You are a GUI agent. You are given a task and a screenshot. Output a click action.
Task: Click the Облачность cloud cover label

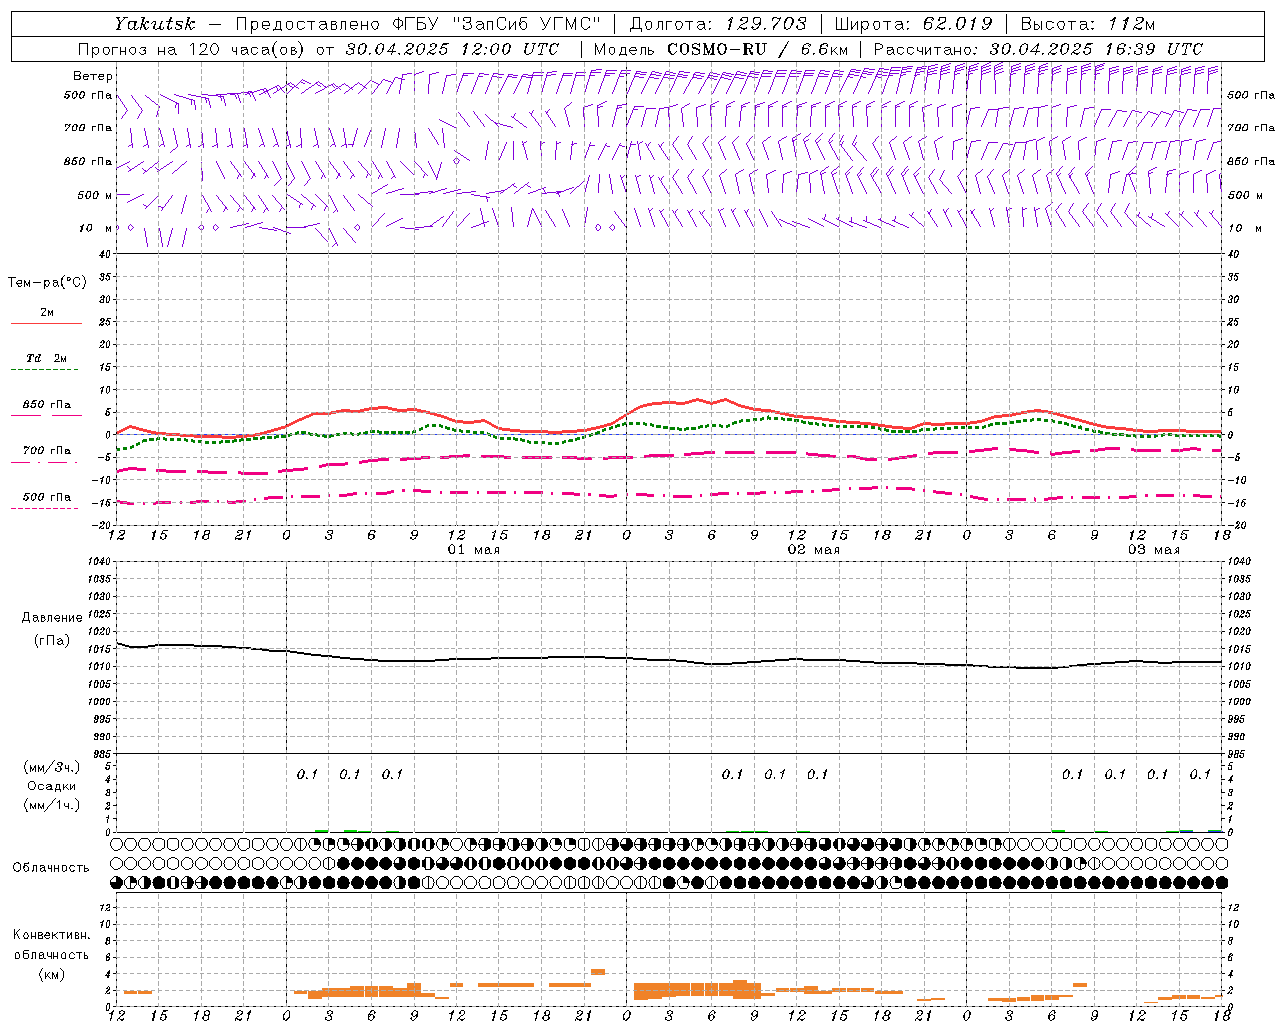[51, 868]
